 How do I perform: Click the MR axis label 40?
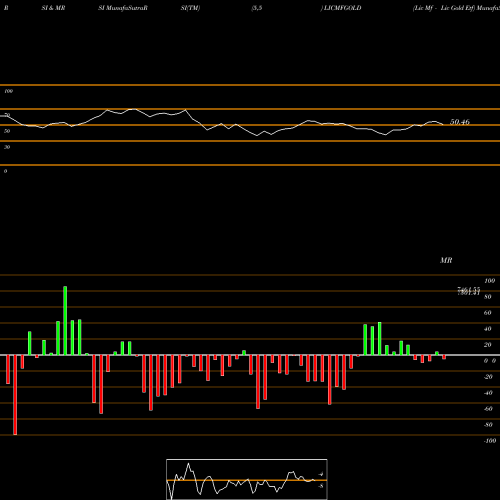tap(488, 329)
